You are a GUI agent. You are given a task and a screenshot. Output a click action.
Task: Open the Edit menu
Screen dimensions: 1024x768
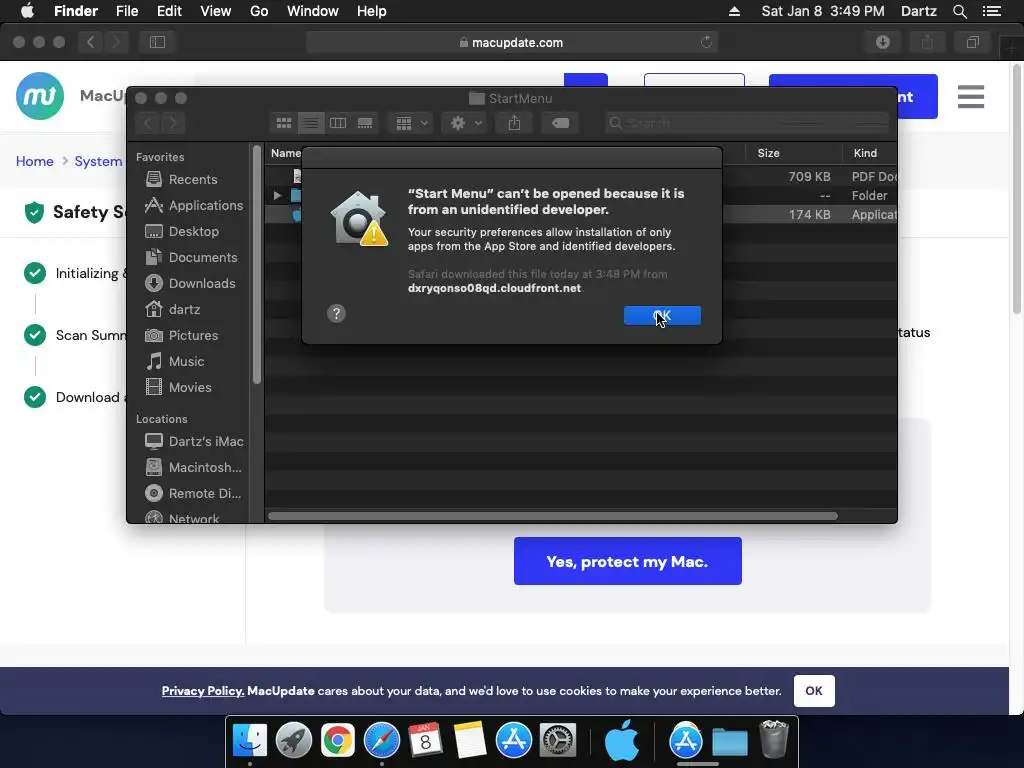pyautogui.click(x=169, y=11)
